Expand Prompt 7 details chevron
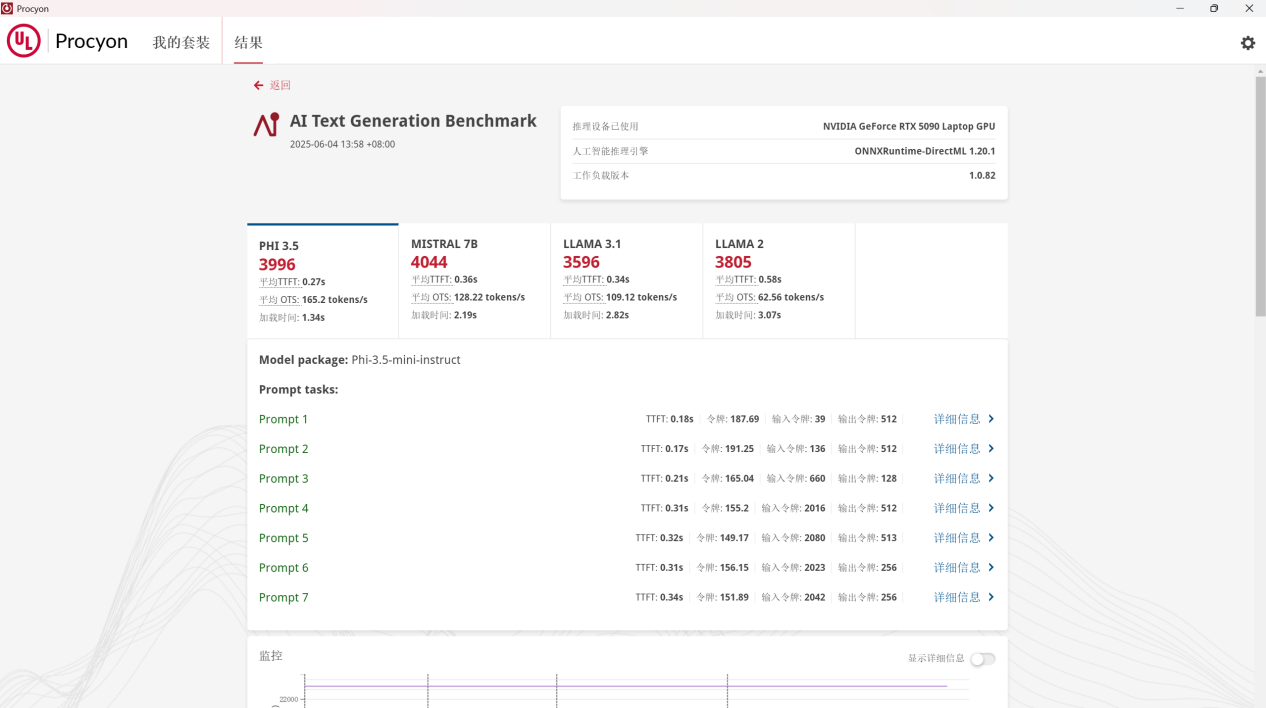1266x708 pixels. coord(991,597)
